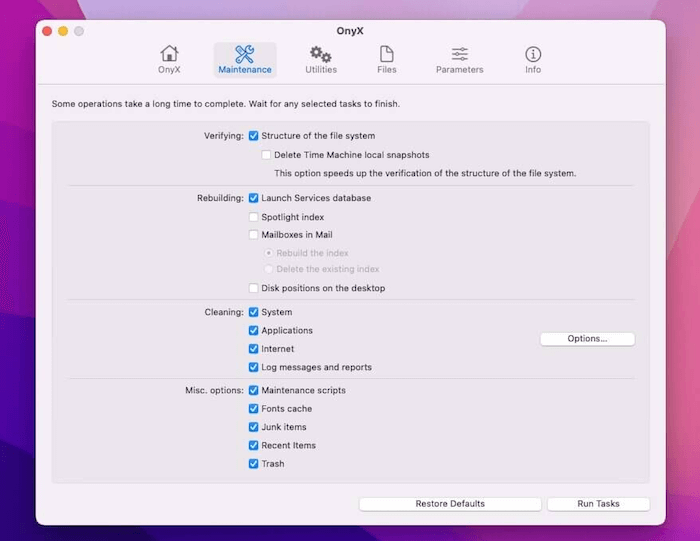Uncheck Recent Items option
700x541 pixels.
coord(254,445)
